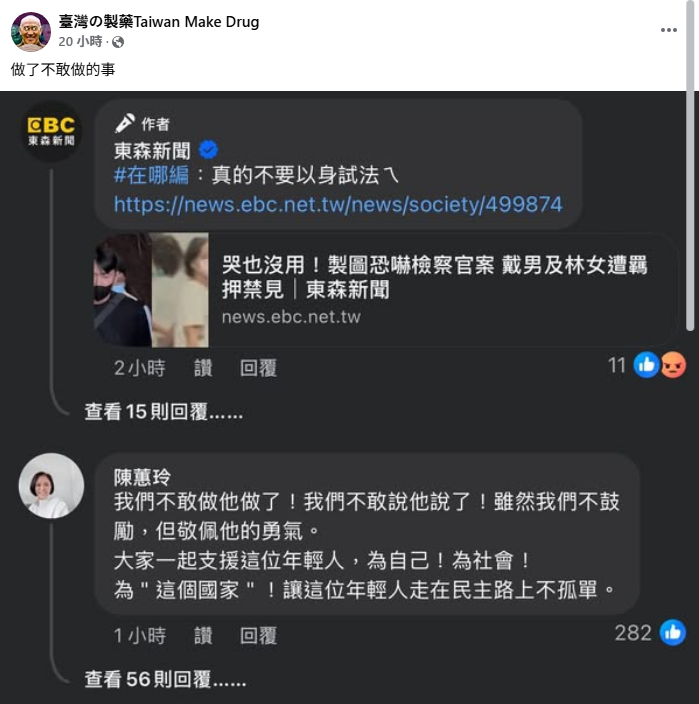
Task: Click the blue verified badge beside 東森新聞
Action: (208, 150)
